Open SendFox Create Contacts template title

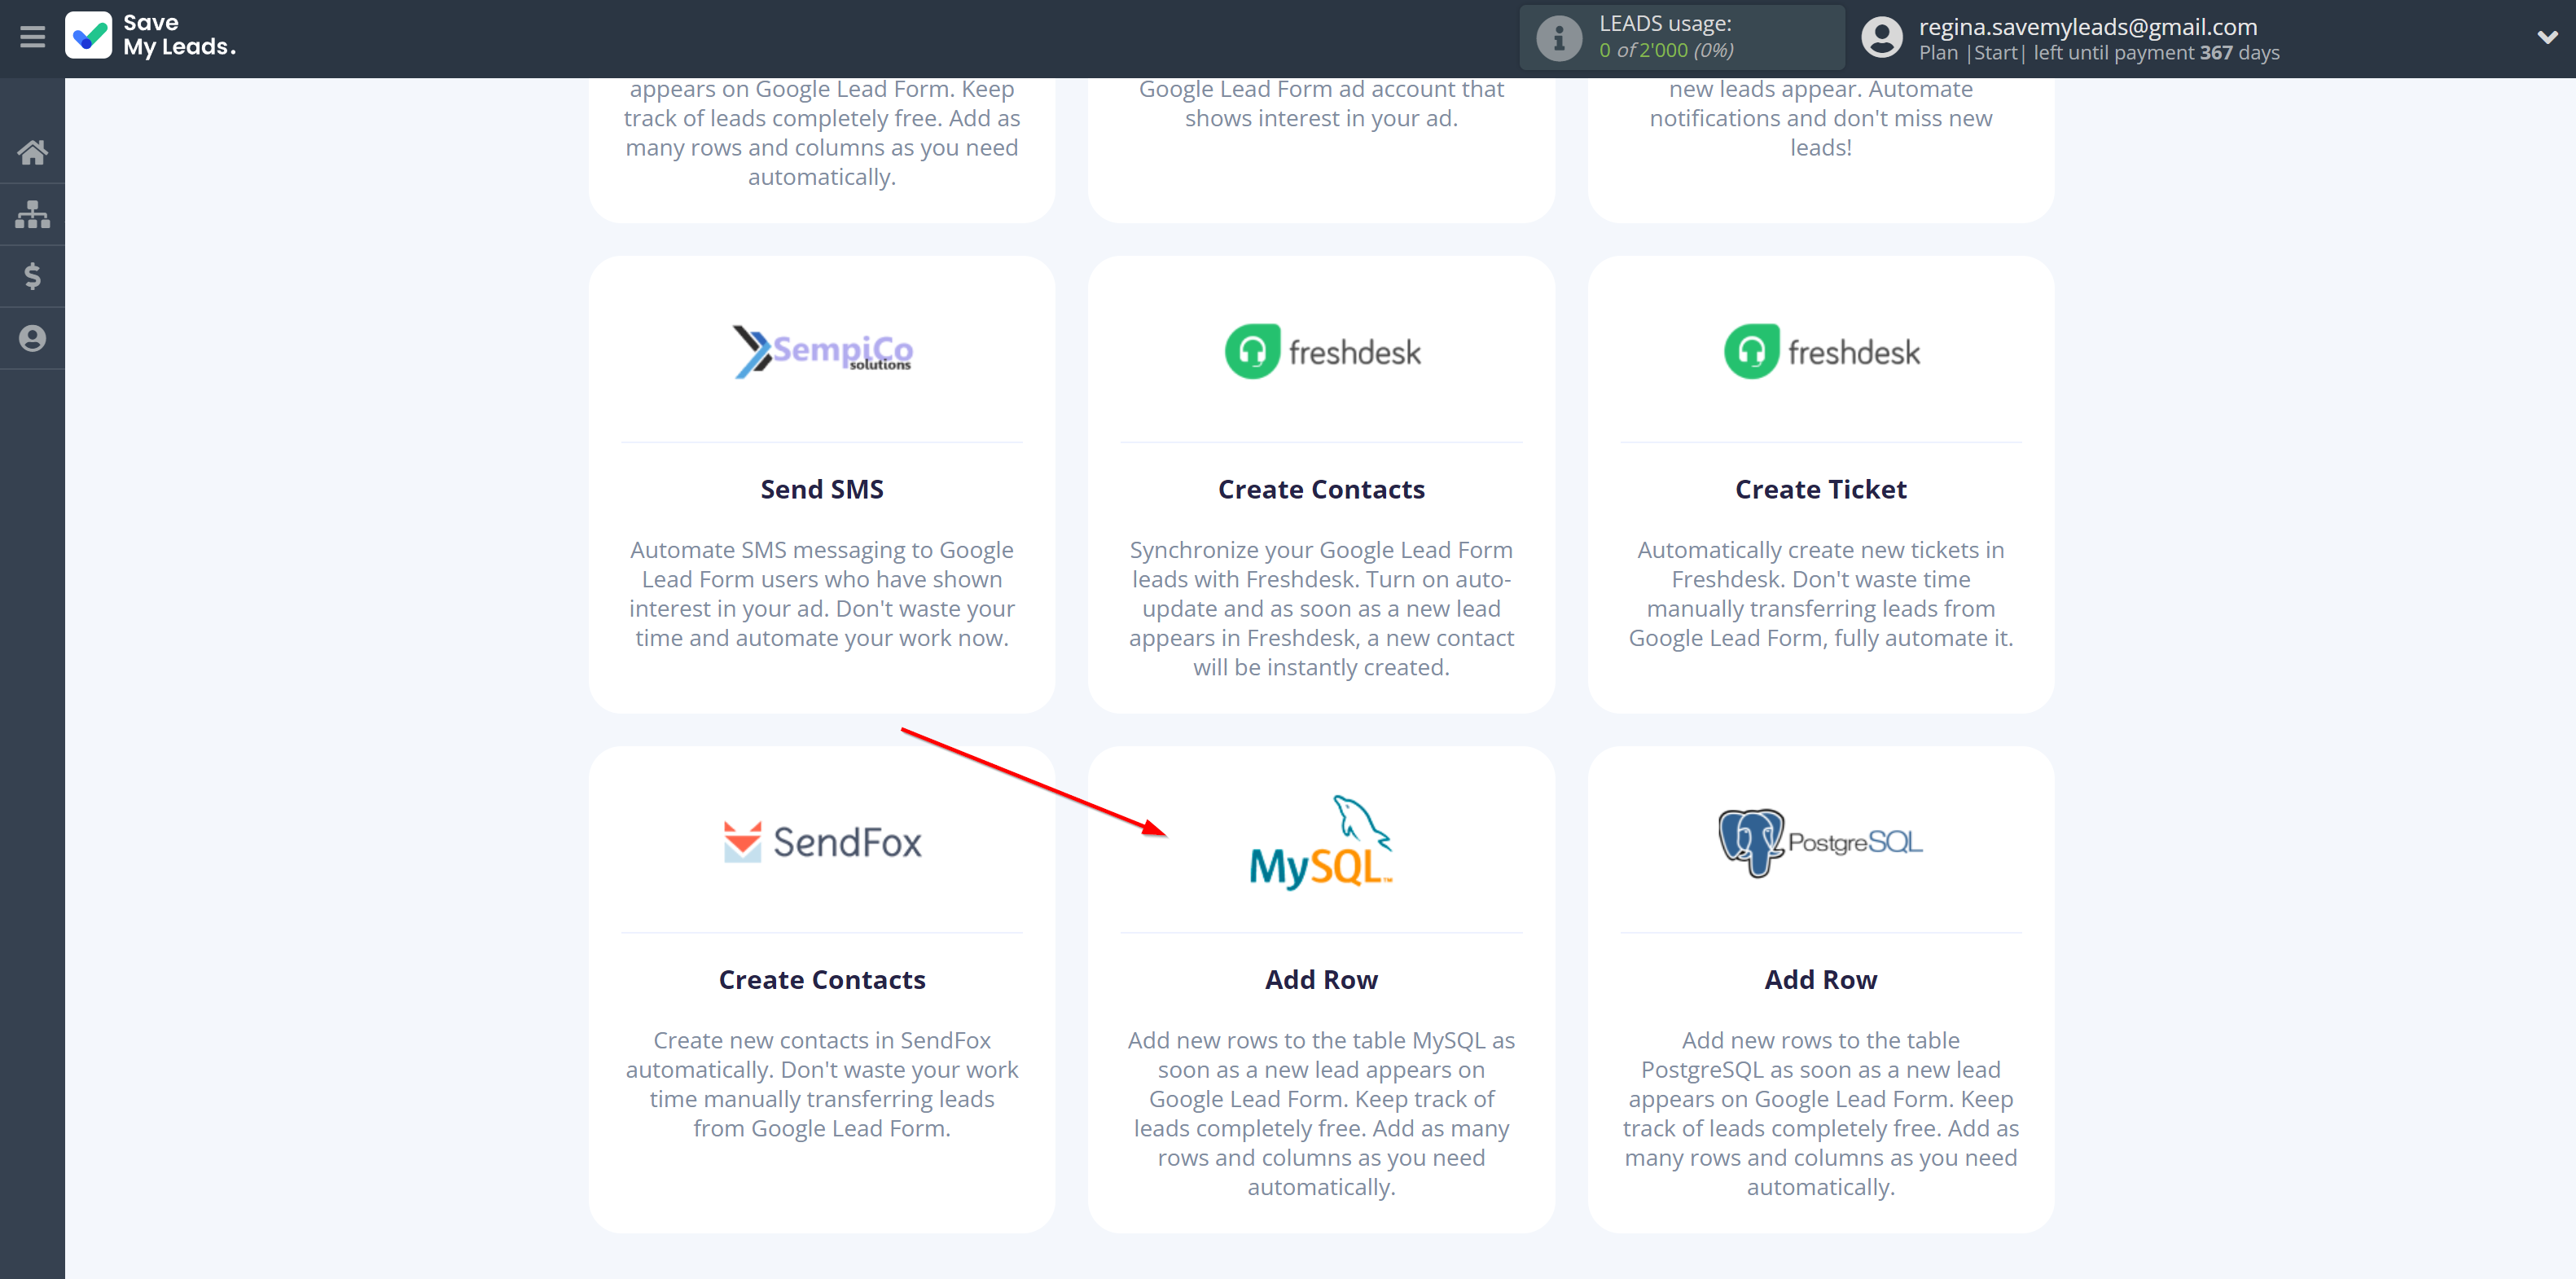point(822,979)
